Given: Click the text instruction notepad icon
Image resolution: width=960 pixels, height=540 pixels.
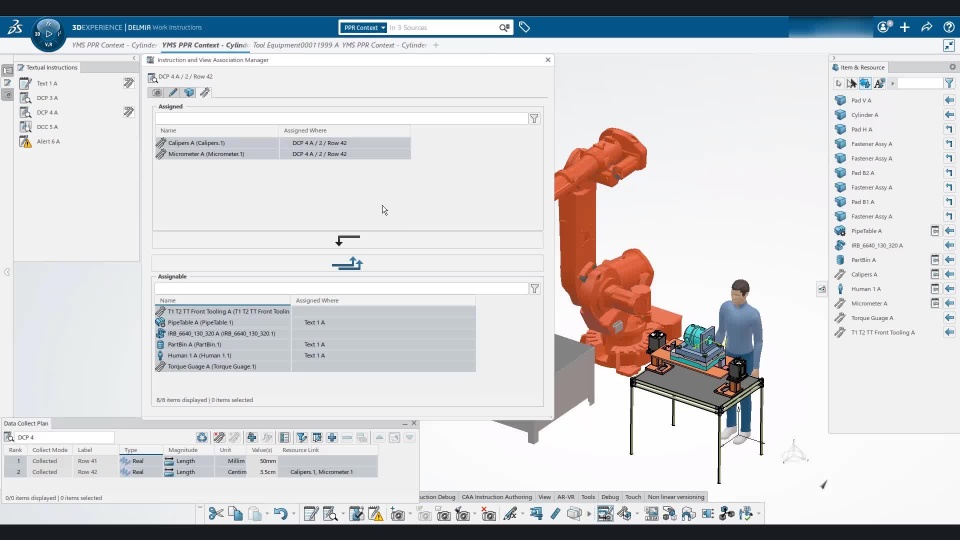Looking at the screenshot, I should 310,514.
